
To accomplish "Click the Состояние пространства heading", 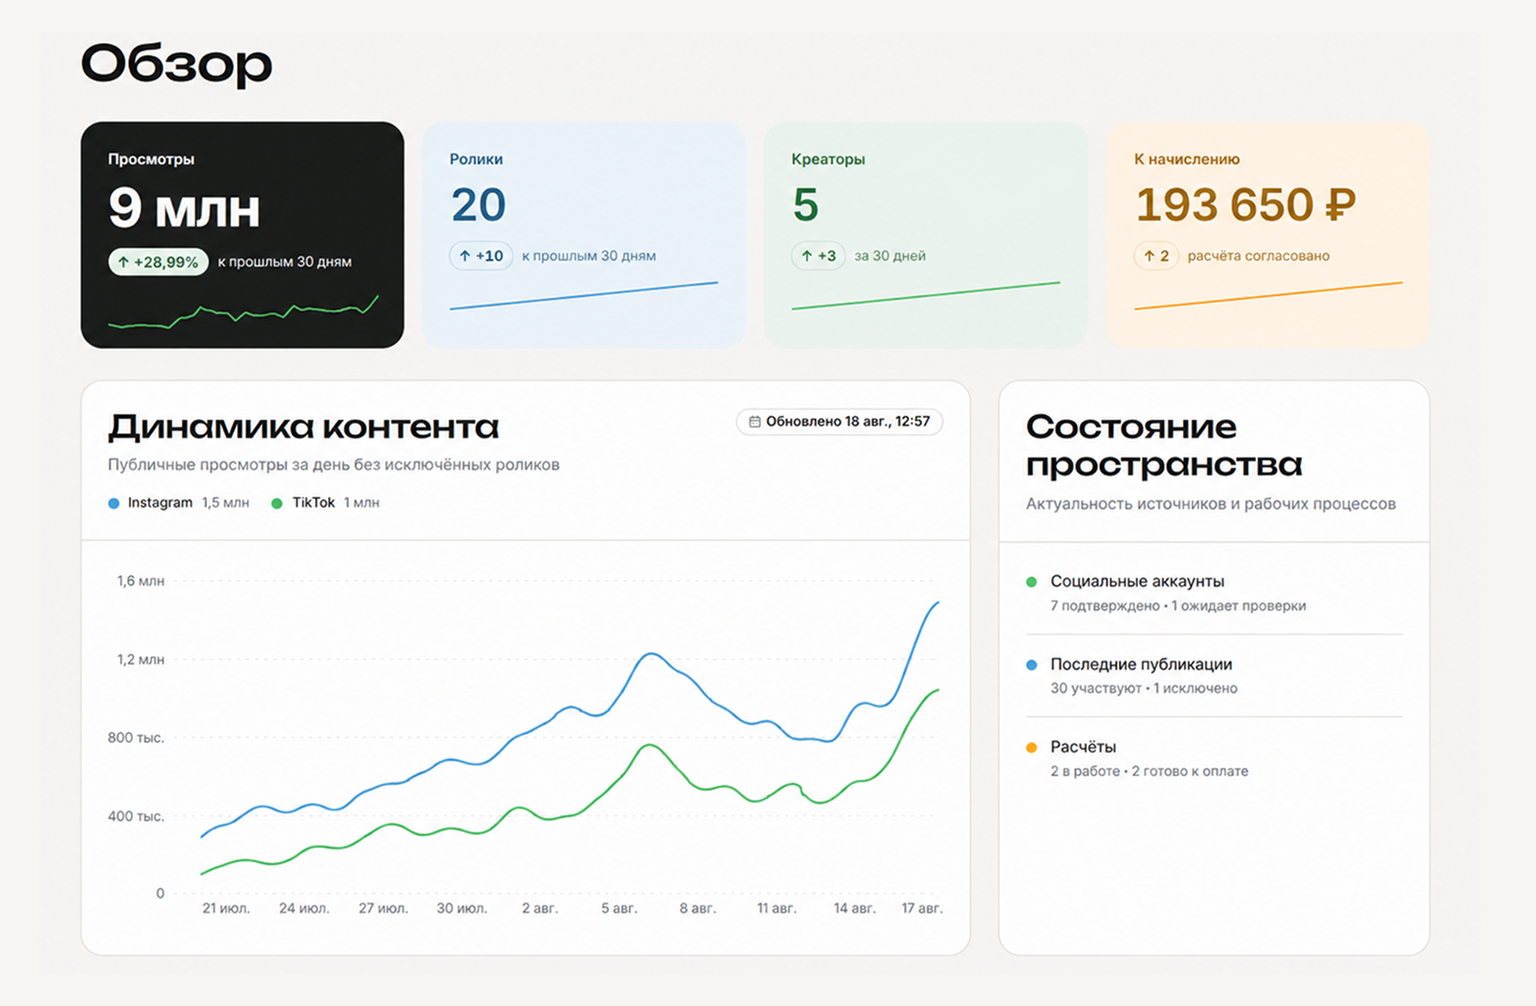I will click(1164, 445).
